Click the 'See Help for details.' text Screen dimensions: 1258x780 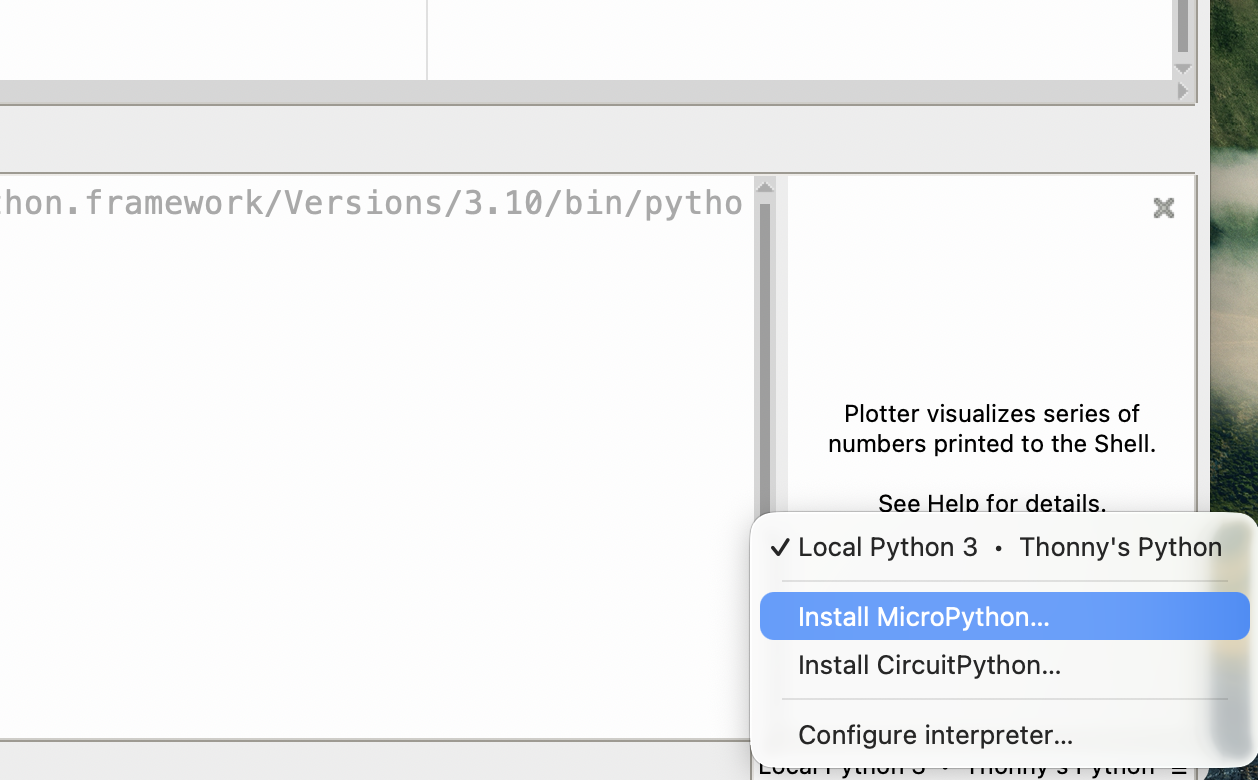tap(992, 503)
